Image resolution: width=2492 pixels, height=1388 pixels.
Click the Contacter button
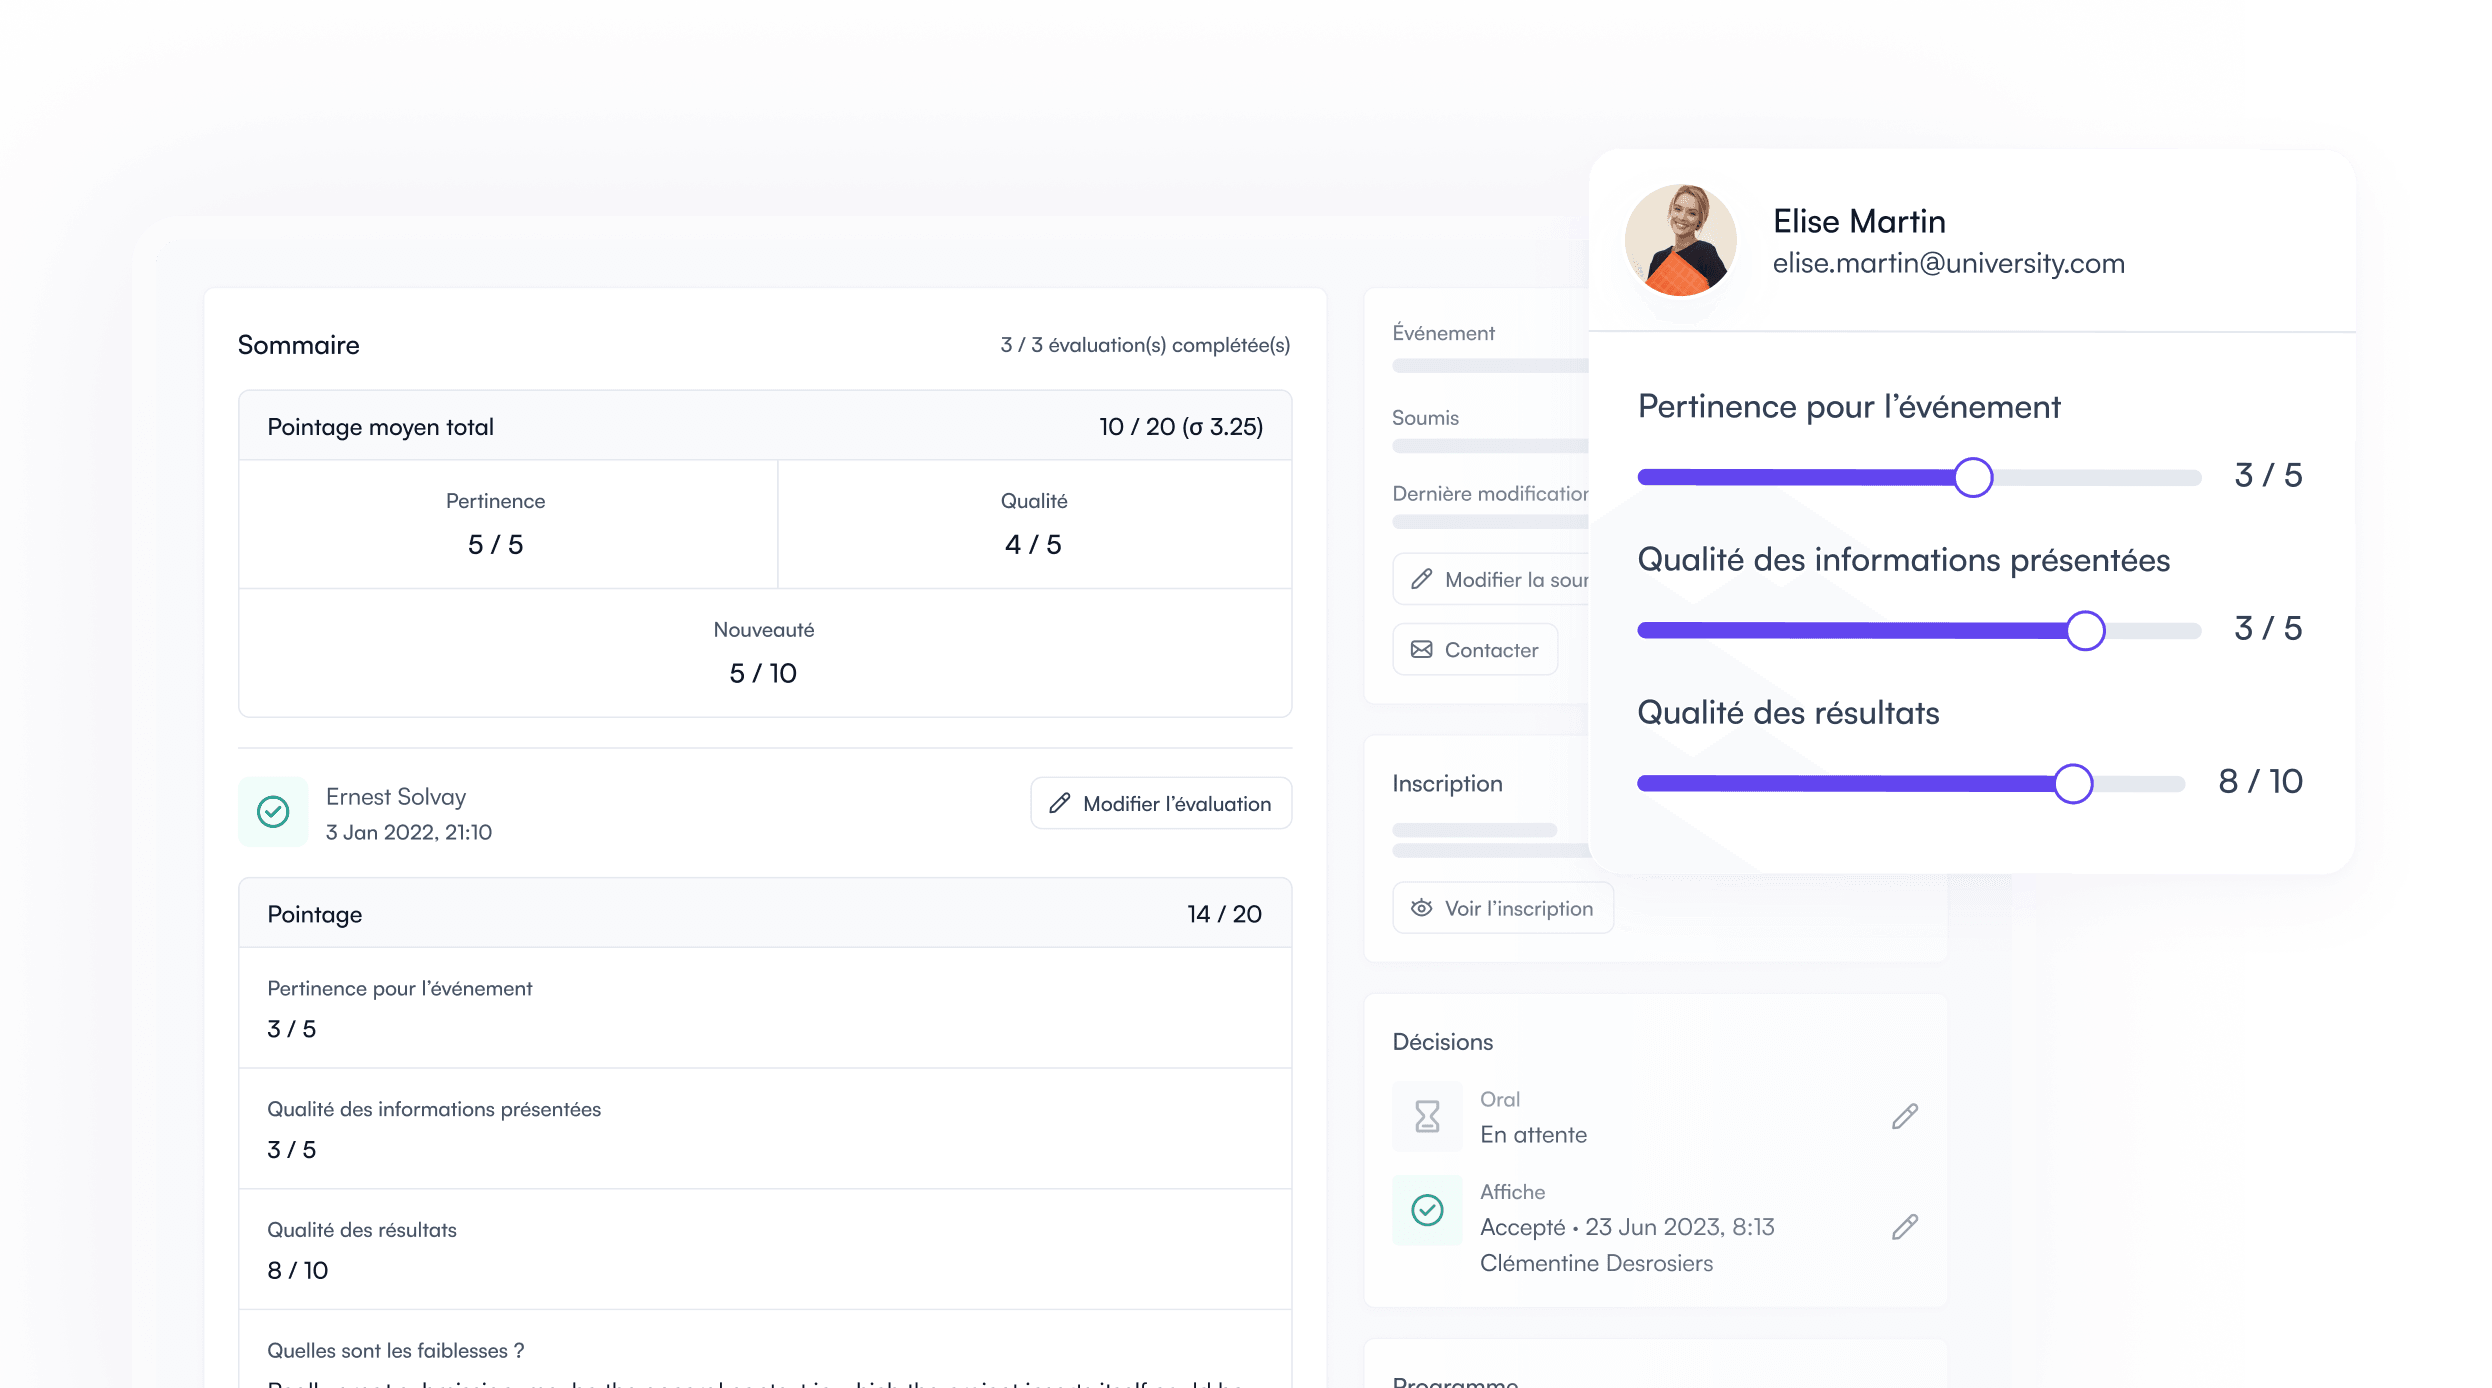pyautogui.click(x=1475, y=649)
